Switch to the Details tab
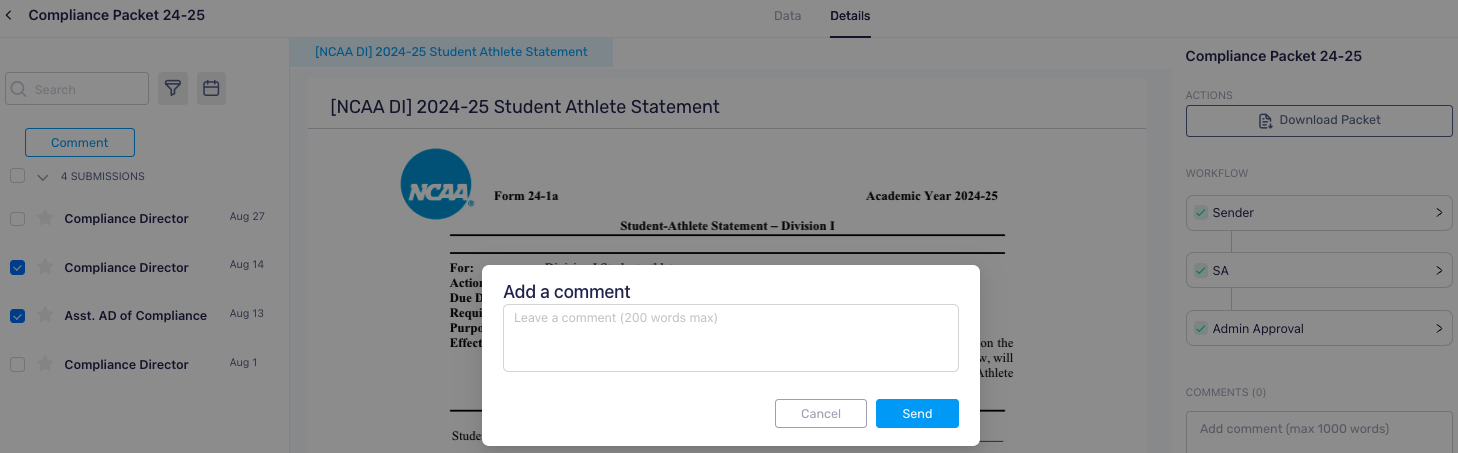Screen dimensions: 1458x453 click(x=850, y=16)
